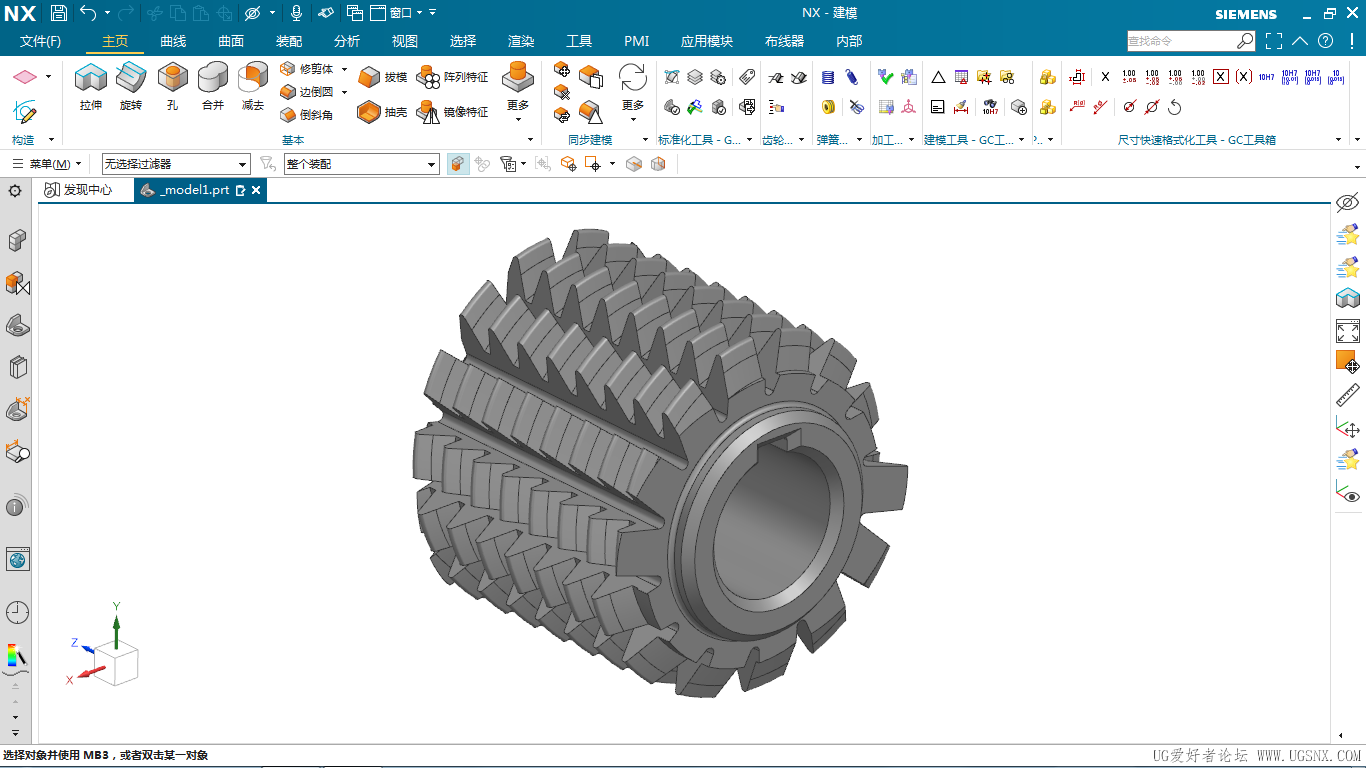The height and width of the screenshot is (768, 1366).
Task: Toggle the highlighted selection scope cube button
Action: coord(457,164)
